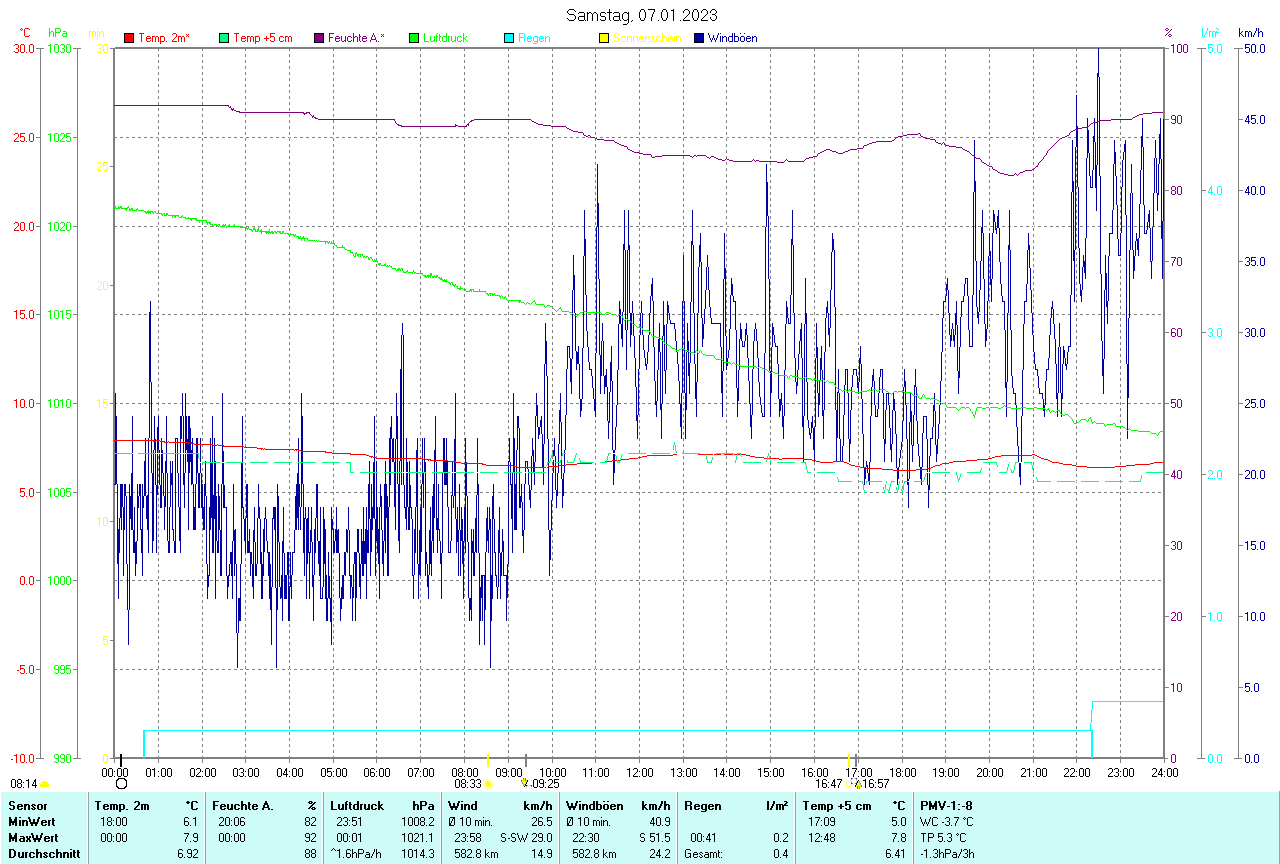This screenshot has height=864, width=1280.
Task: Click the PMV-1:-8 header
Action: 946,806
